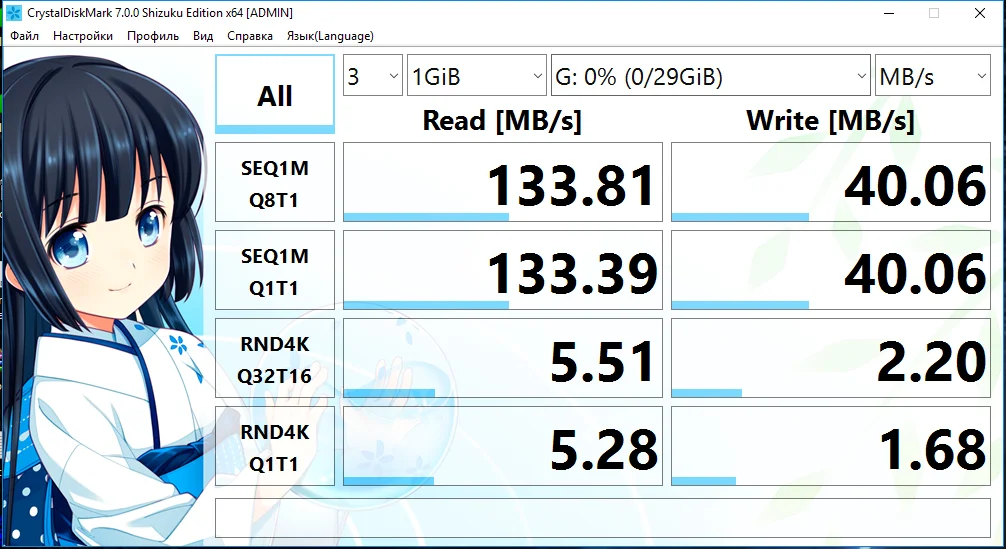Open the Вид menu
This screenshot has height=549, width=1006.
click(203, 36)
